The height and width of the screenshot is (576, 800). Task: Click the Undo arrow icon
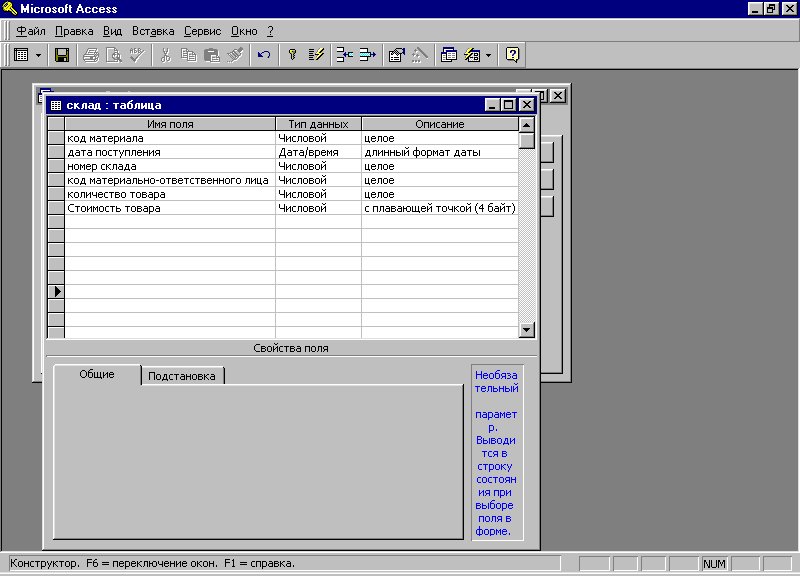pos(264,55)
